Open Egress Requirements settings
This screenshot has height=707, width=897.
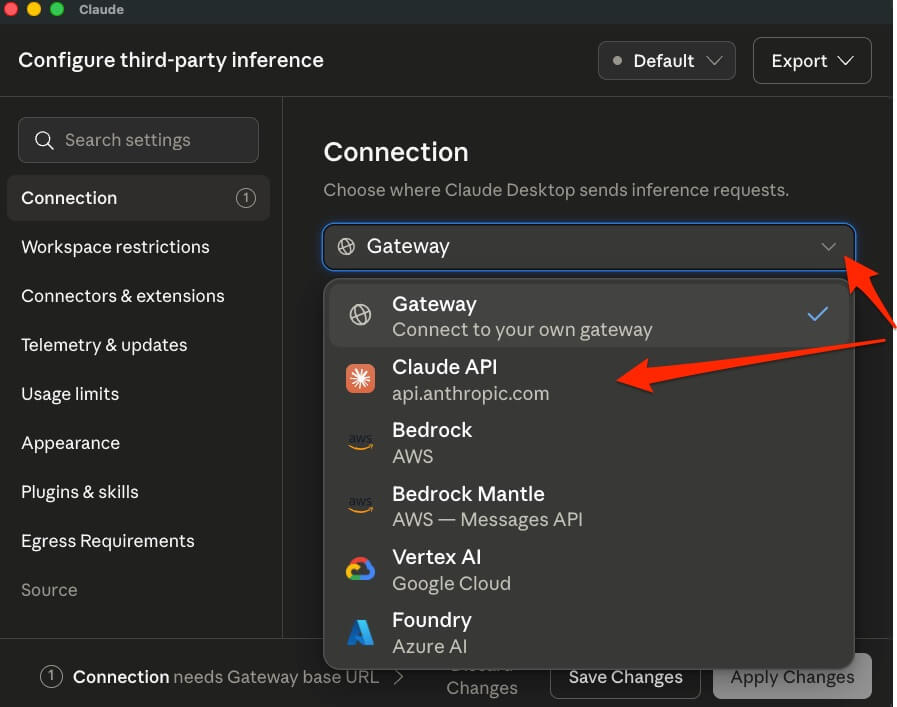tap(138, 541)
